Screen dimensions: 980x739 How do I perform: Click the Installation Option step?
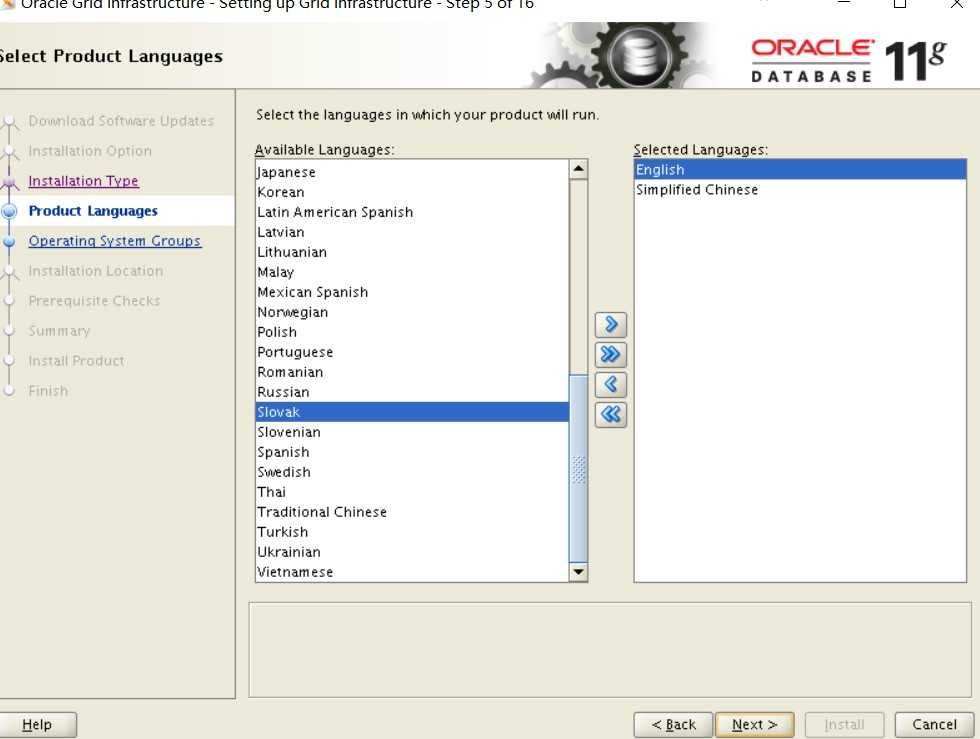tap(90, 151)
